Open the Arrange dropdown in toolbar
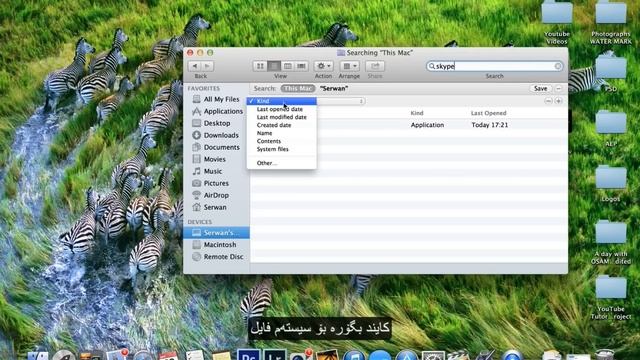This screenshot has height=360, width=640. [349, 66]
